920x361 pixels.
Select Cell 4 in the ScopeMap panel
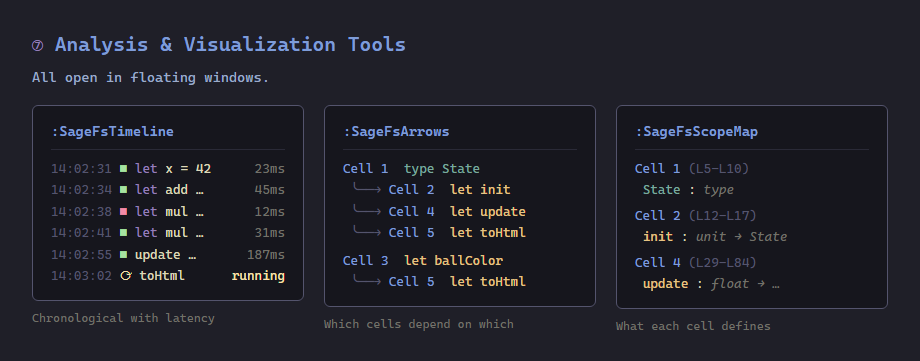(x=657, y=262)
